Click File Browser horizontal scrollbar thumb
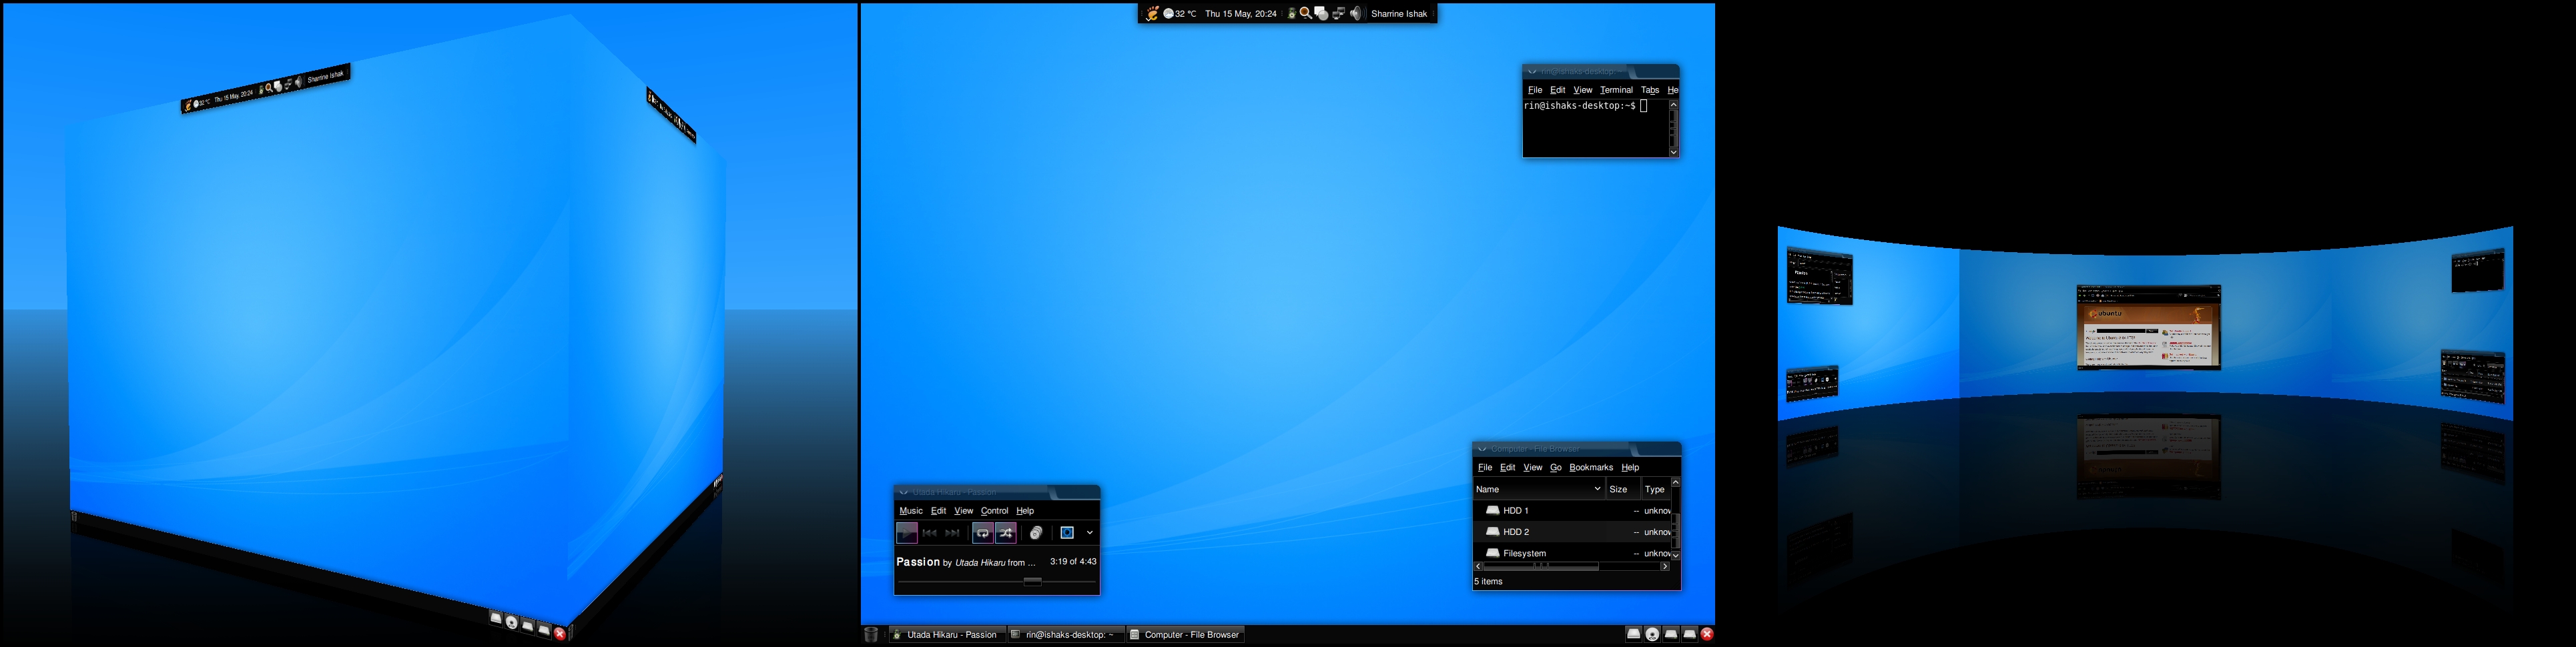The height and width of the screenshot is (647, 2576). click(1540, 566)
